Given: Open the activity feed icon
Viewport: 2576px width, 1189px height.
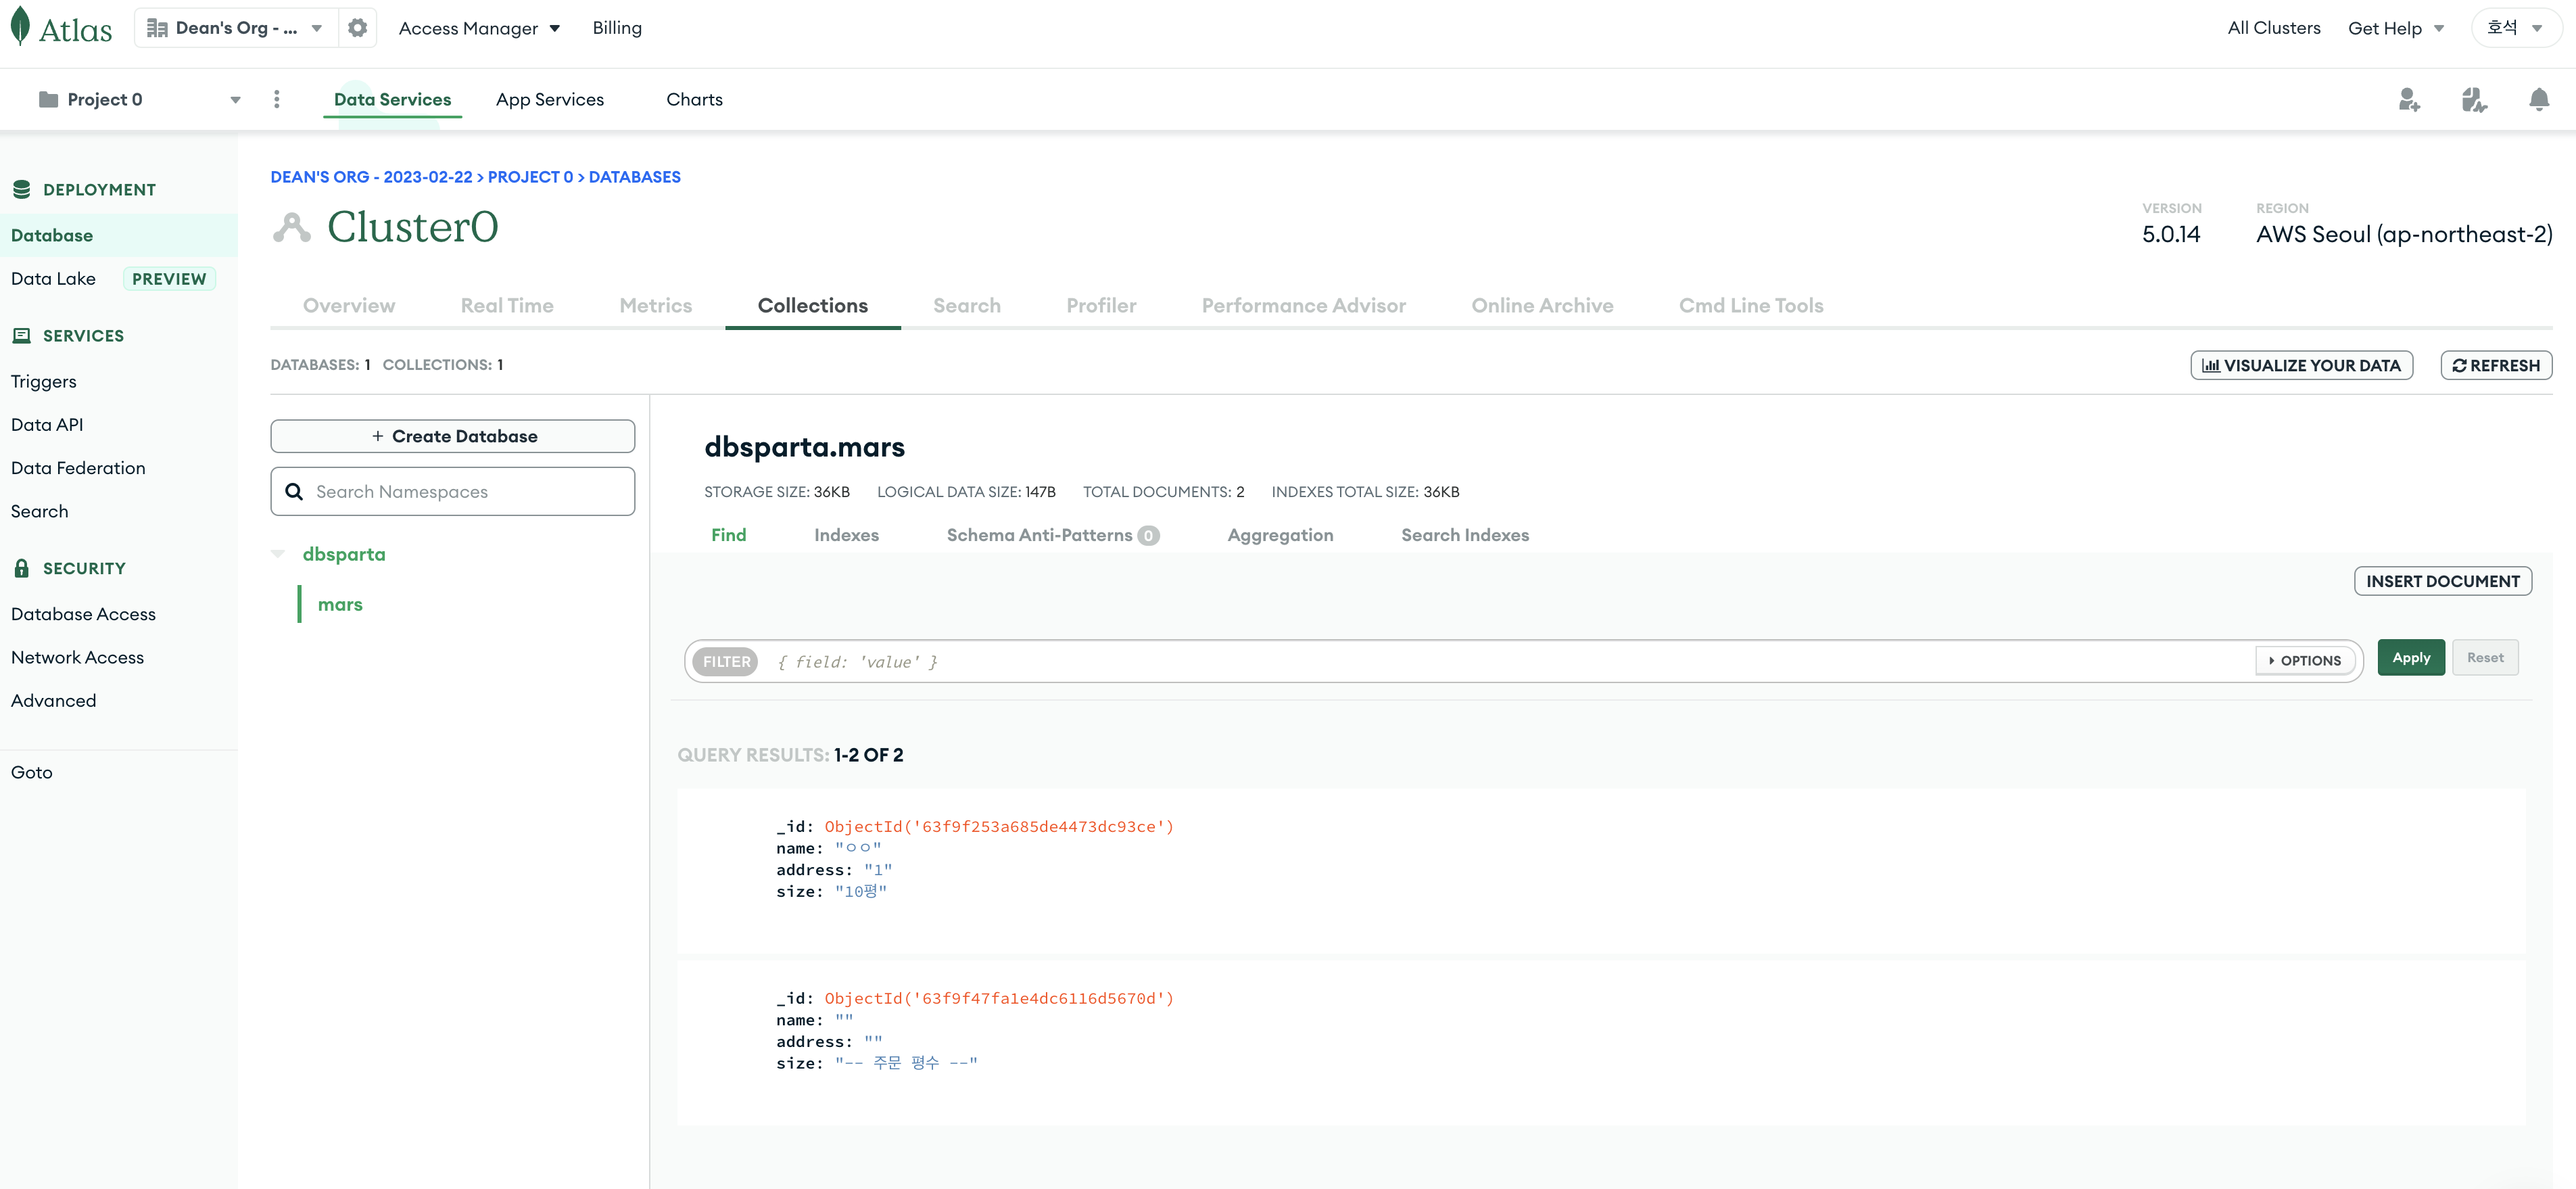Looking at the screenshot, I should [2474, 99].
